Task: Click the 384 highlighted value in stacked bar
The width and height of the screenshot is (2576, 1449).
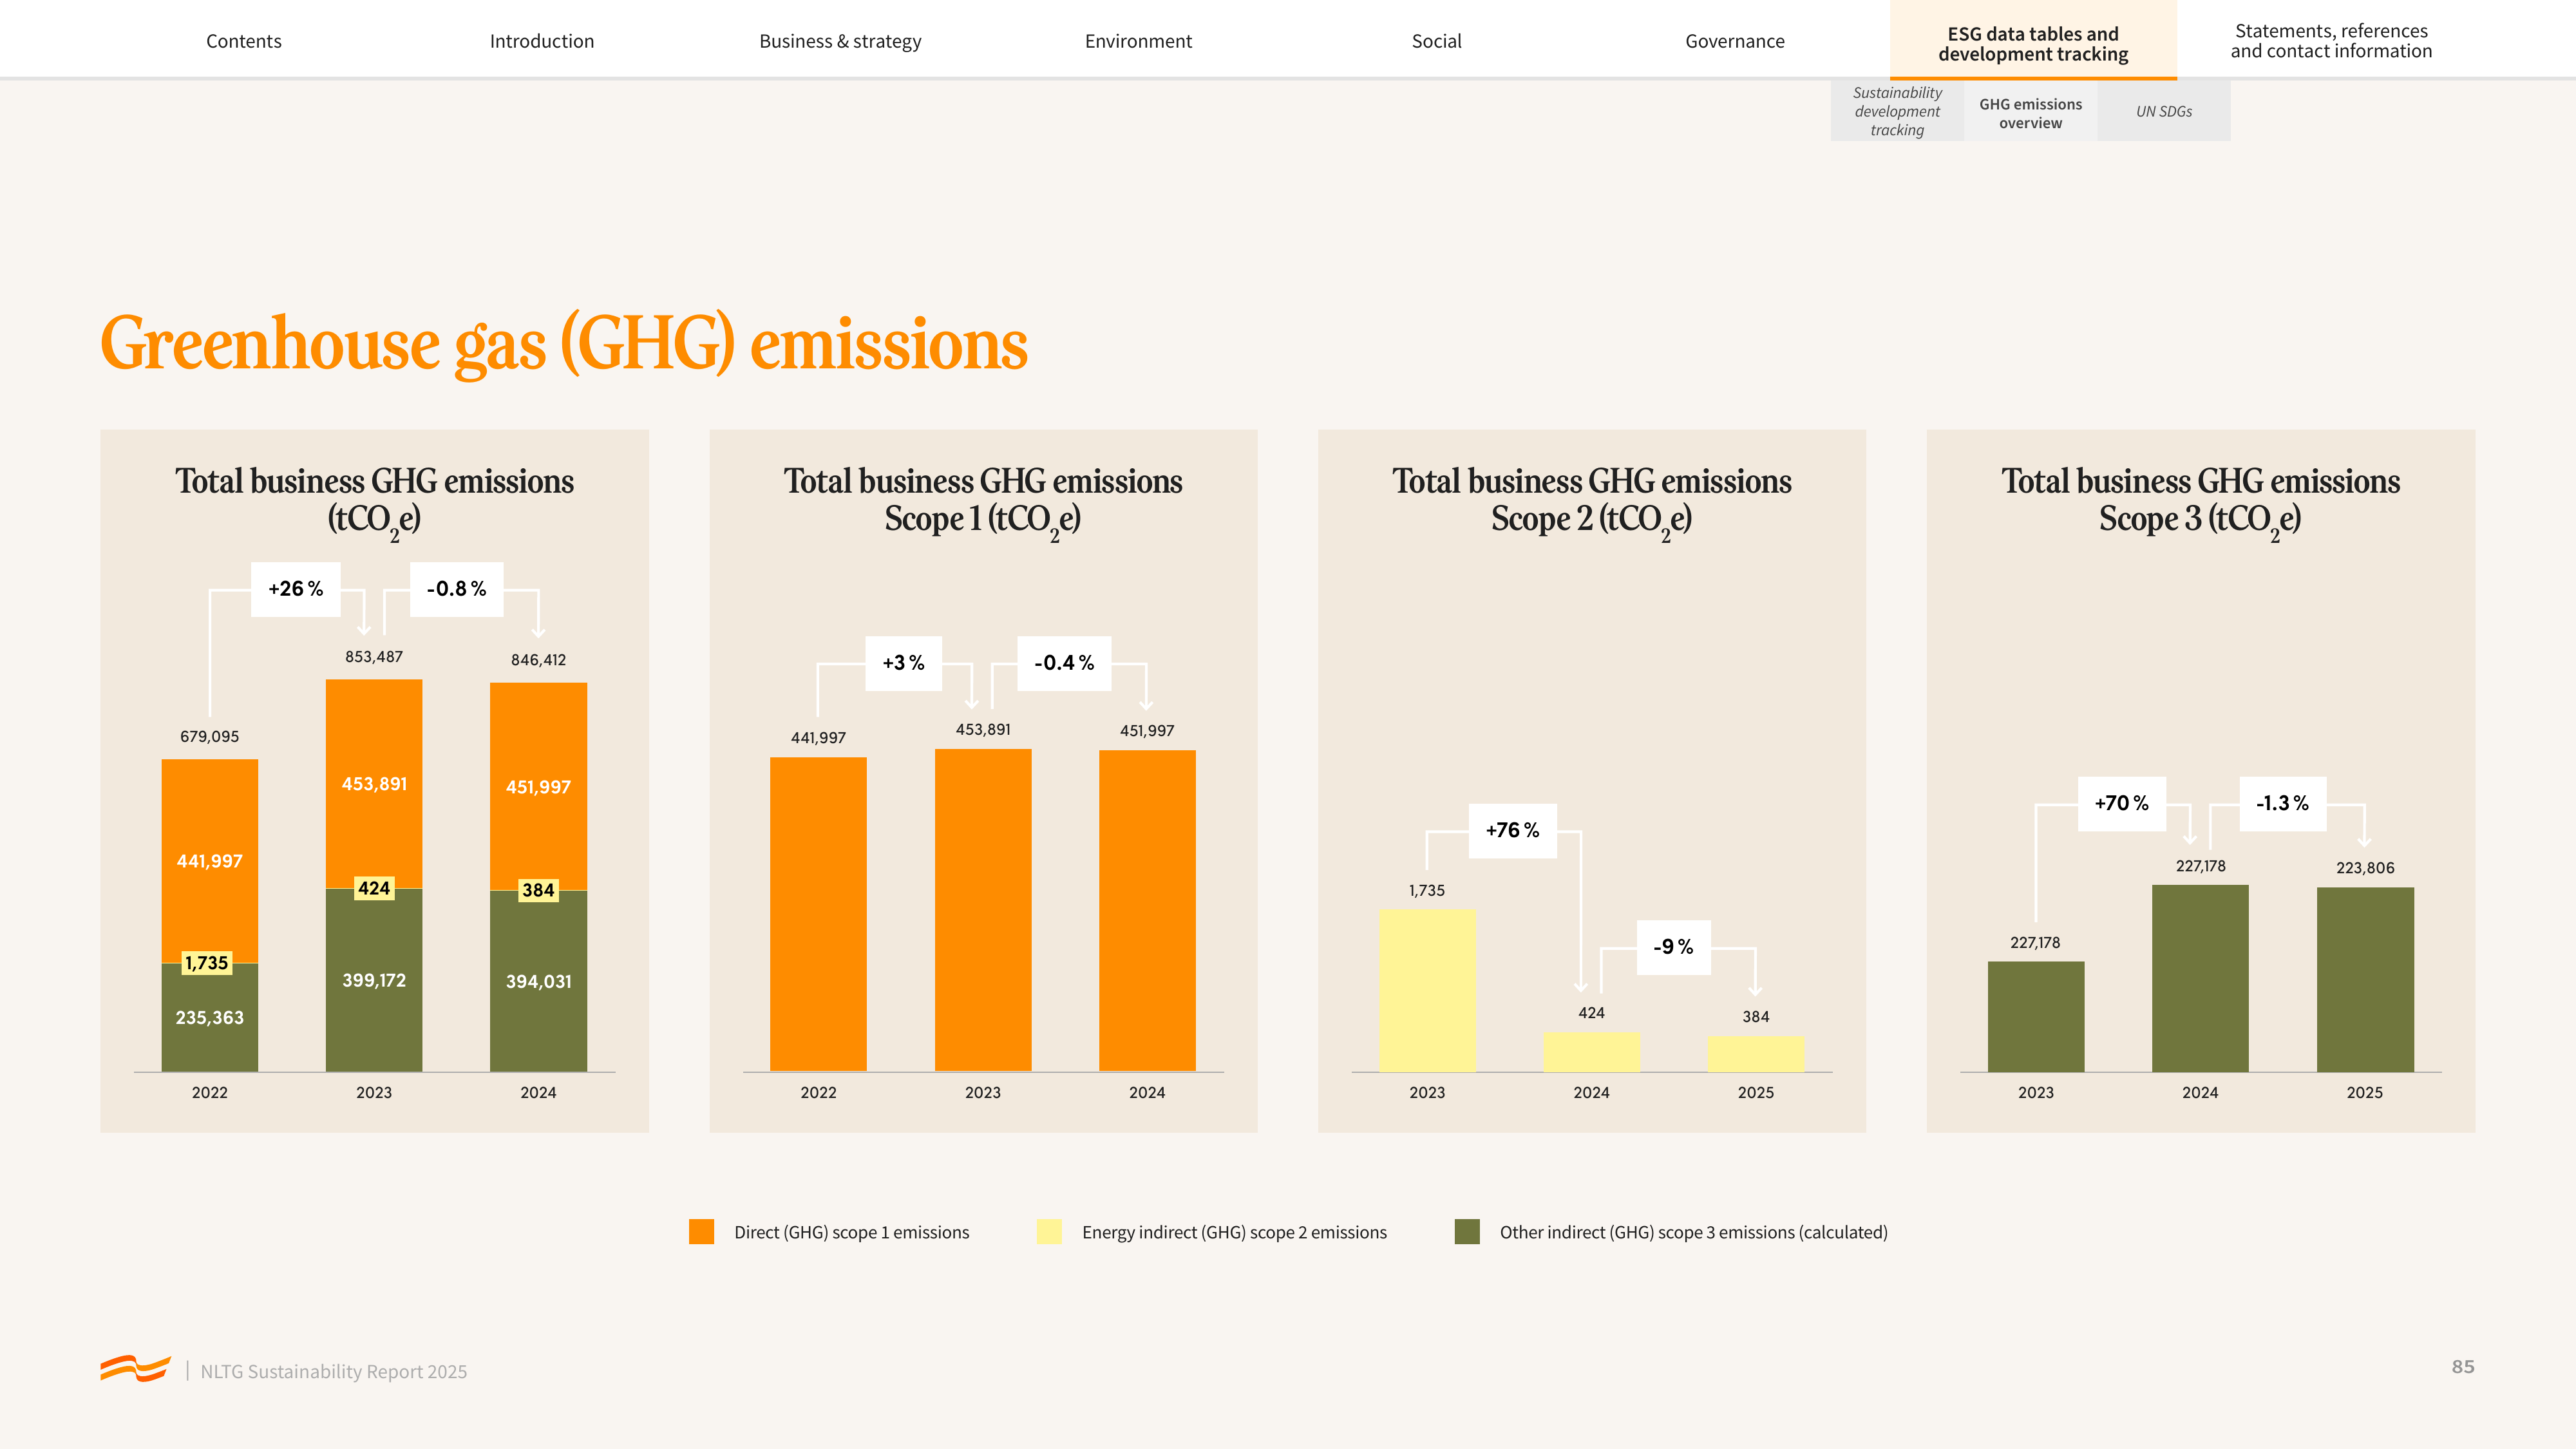Action: tap(538, 890)
